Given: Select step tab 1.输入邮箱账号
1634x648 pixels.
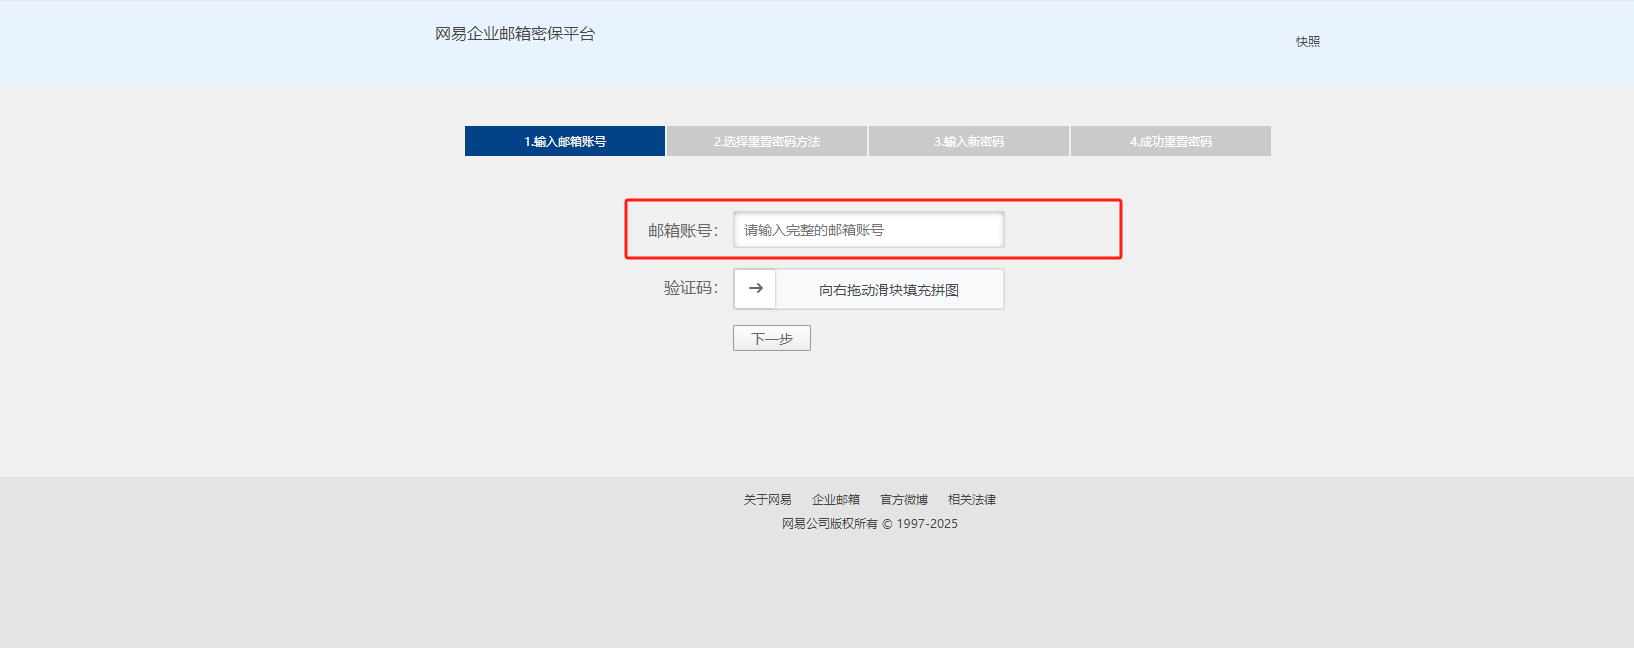Looking at the screenshot, I should click(x=565, y=141).
